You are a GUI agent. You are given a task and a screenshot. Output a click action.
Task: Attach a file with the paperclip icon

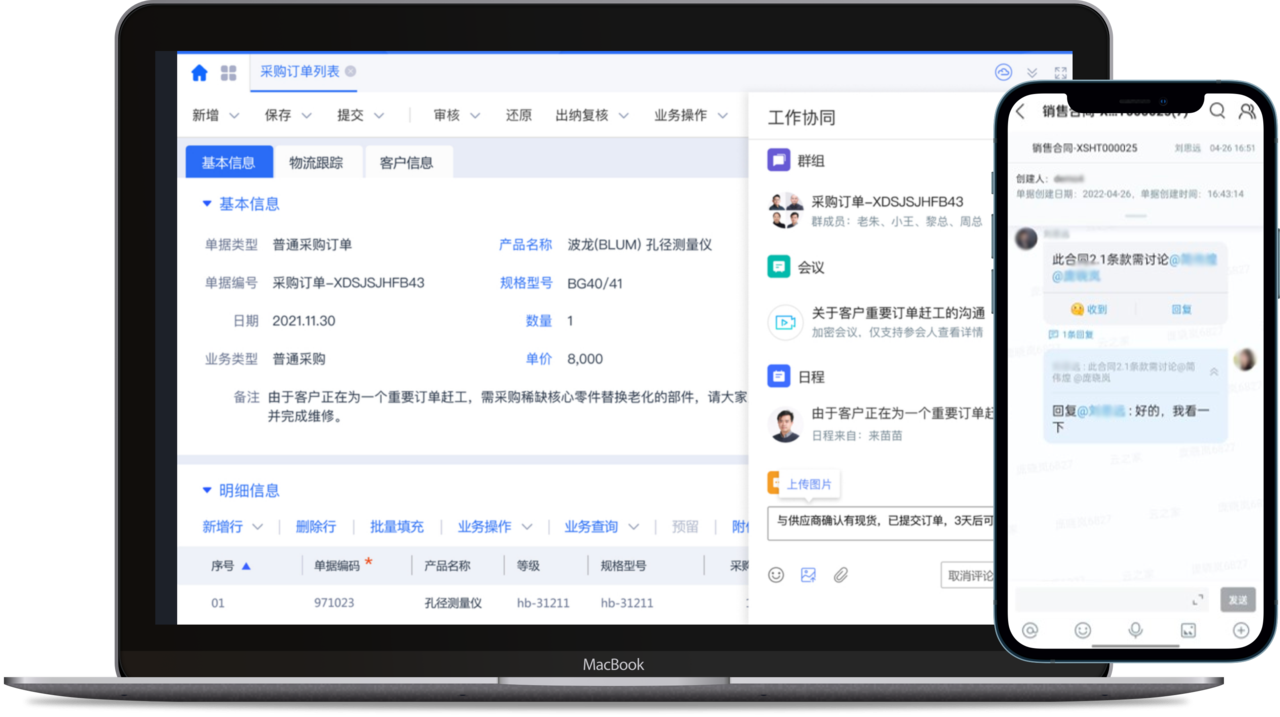(x=841, y=575)
